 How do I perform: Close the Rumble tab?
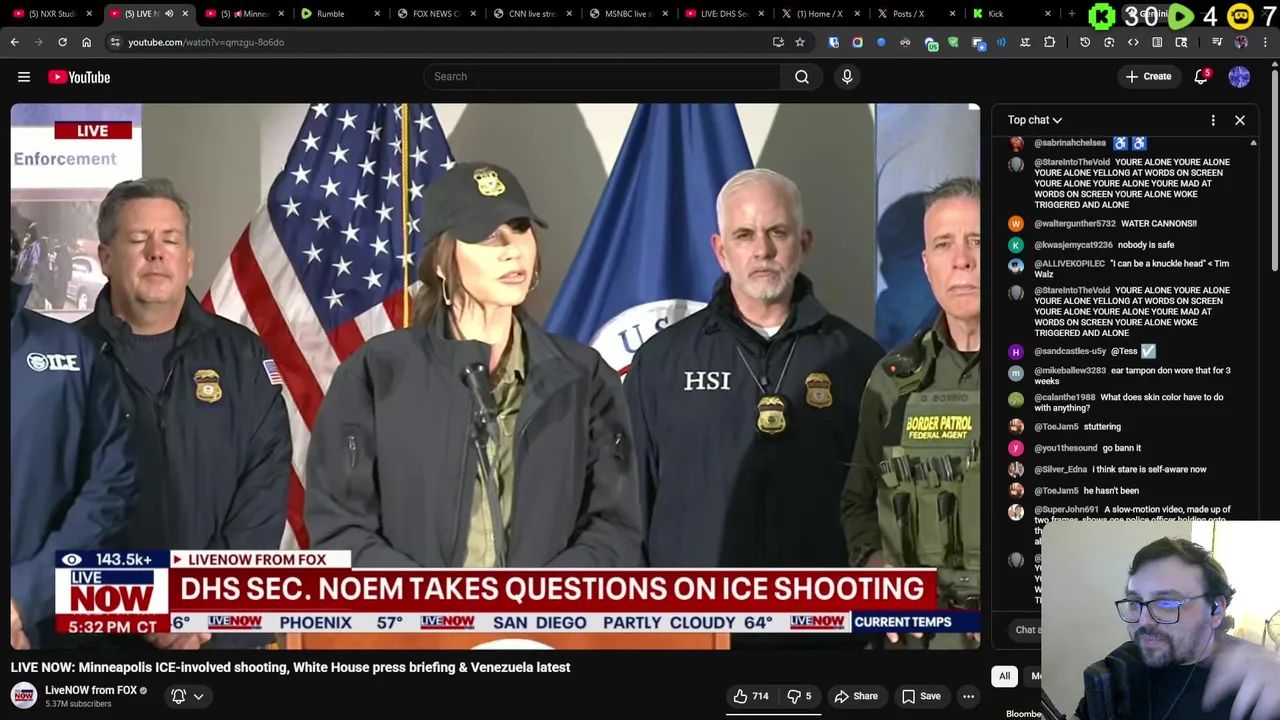click(x=377, y=14)
